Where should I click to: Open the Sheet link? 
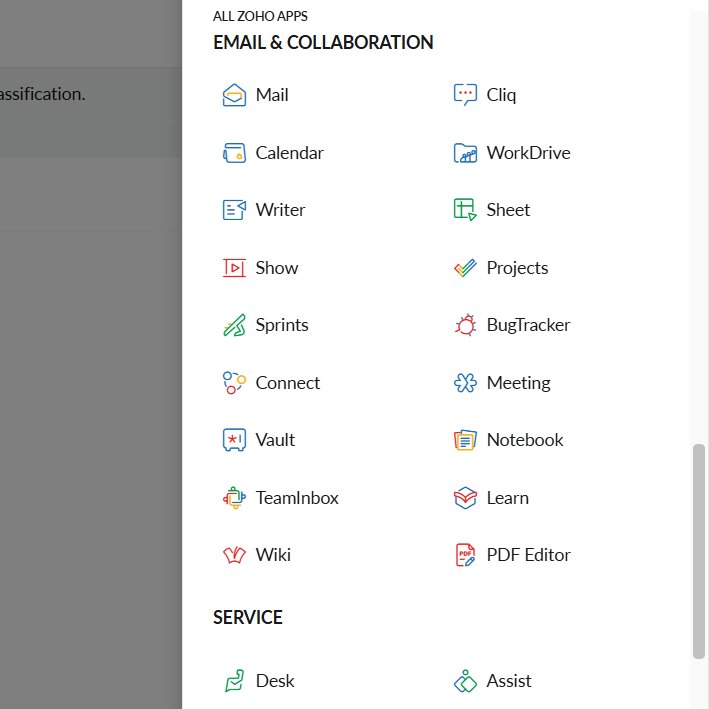508,210
